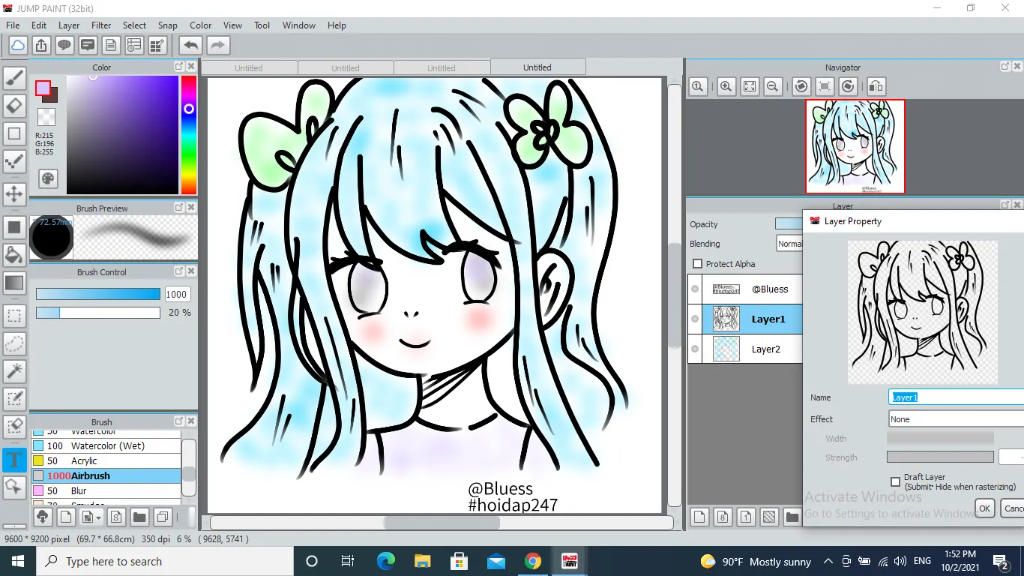Screen dimensions: 1024x576
Task: Check the Draft Layer checkbox
Action: [895, 482]
